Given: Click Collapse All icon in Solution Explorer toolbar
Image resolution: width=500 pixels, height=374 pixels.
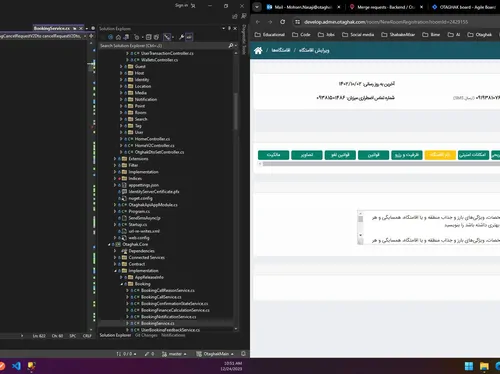Looking at the screenshot, I should point(148,37).
